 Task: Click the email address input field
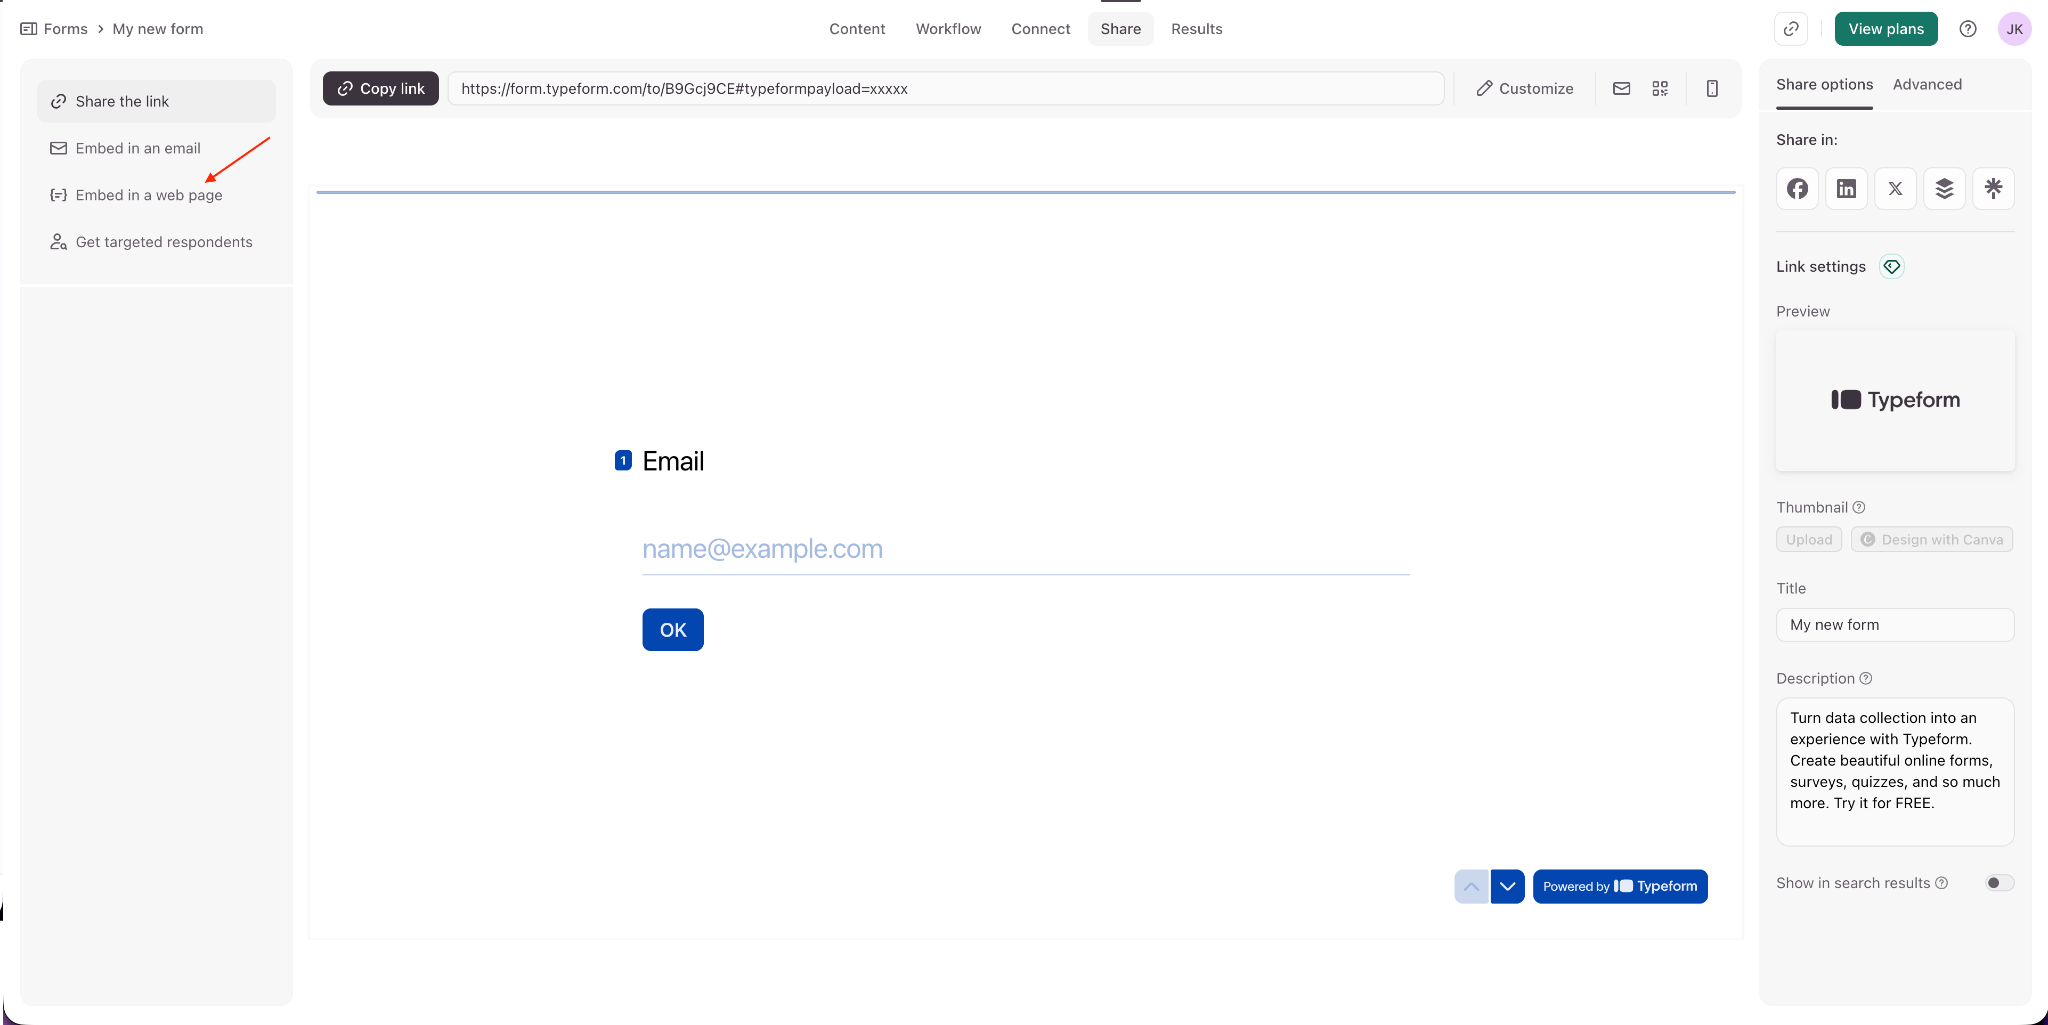tap(1025, 549)
